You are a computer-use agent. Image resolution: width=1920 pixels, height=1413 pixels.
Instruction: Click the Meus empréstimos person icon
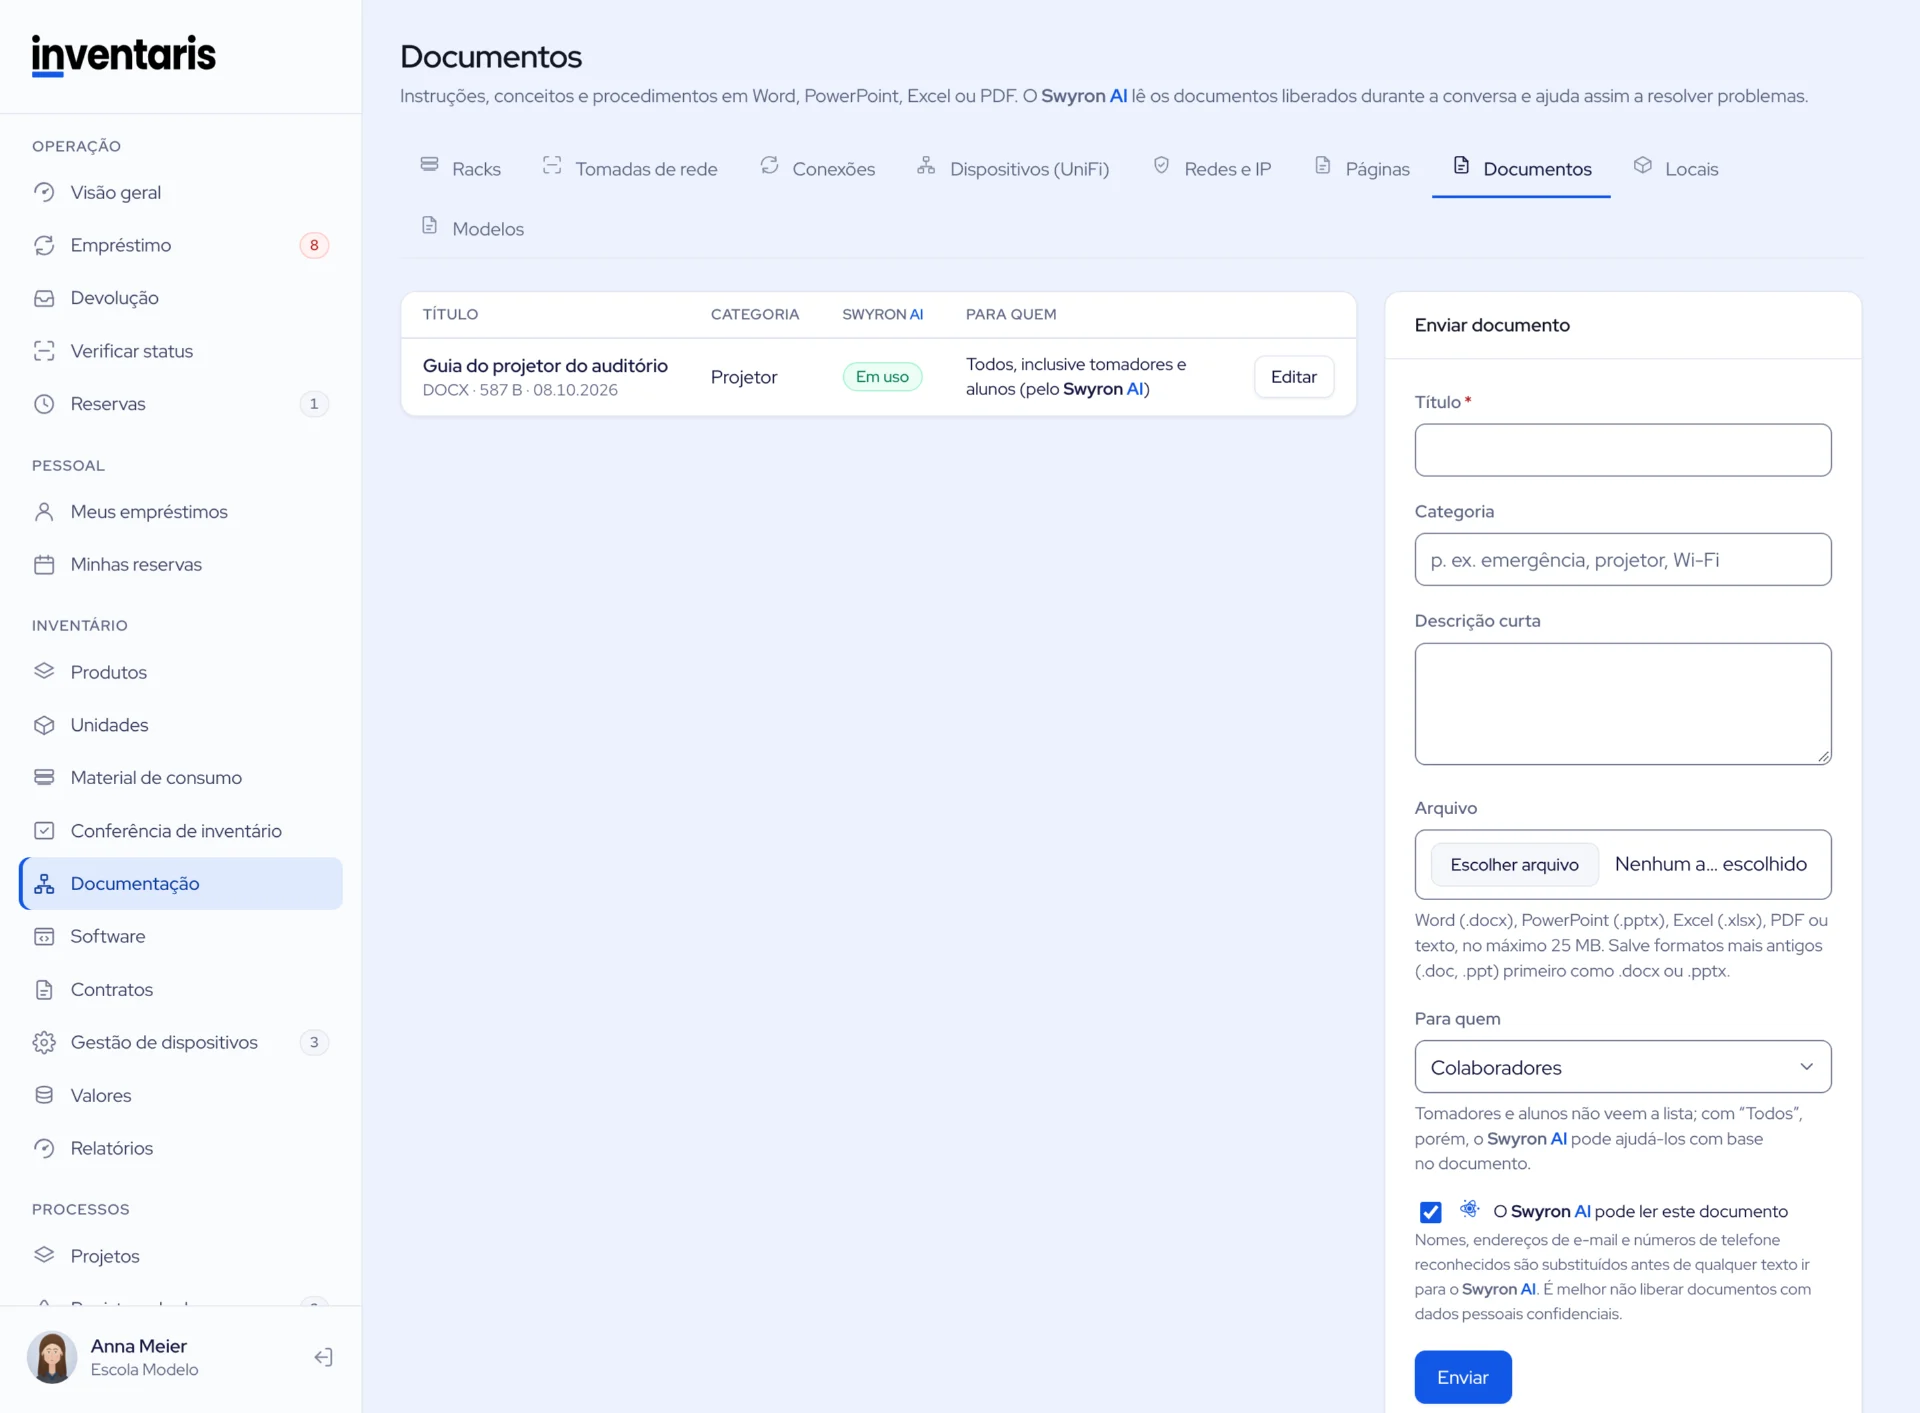tap(44, 512)
